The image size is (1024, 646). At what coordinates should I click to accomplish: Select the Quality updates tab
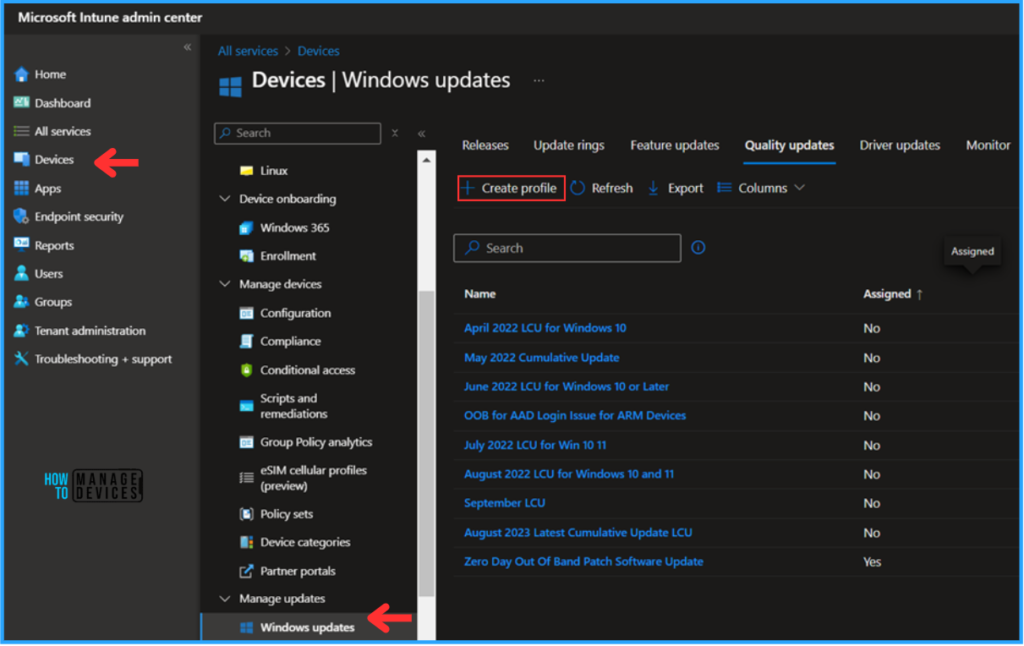[x=789, y=145]
